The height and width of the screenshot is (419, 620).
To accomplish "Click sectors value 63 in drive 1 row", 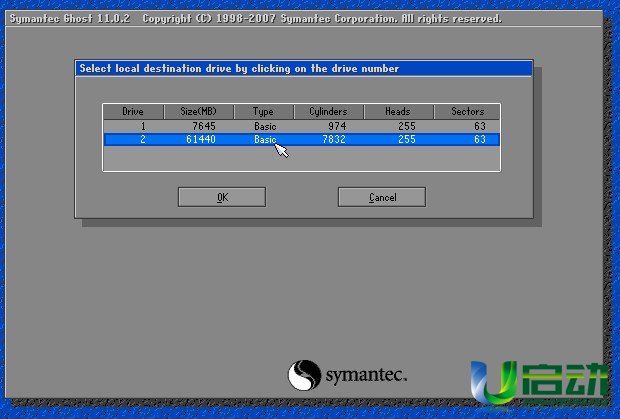I will (x=480, y=126).
